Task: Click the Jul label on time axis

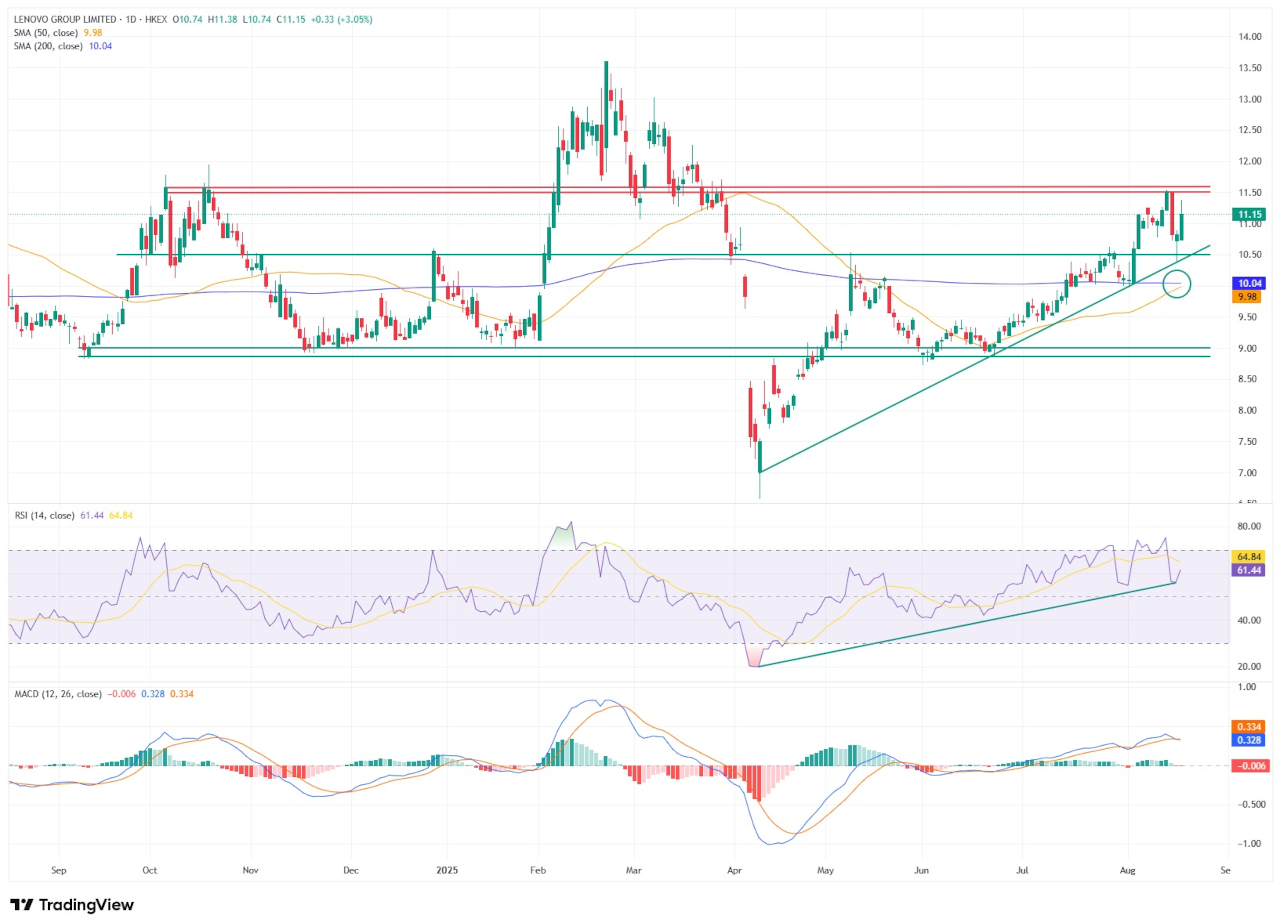Action: [1023, 872]
